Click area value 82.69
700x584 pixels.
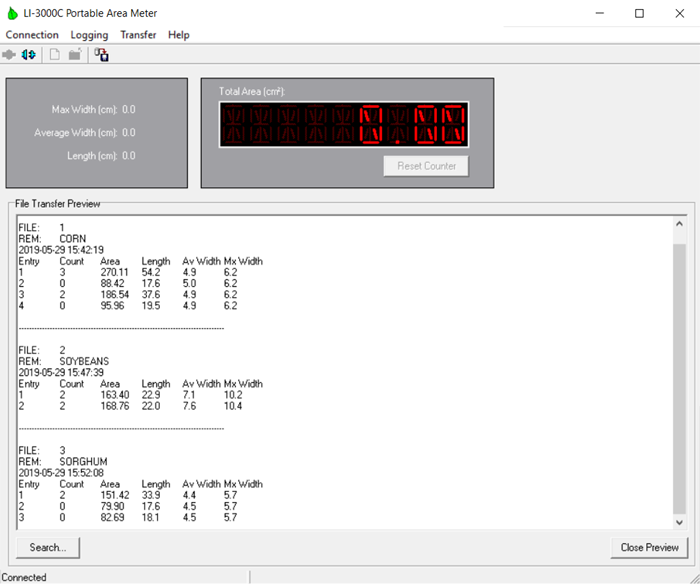(112, 517)
